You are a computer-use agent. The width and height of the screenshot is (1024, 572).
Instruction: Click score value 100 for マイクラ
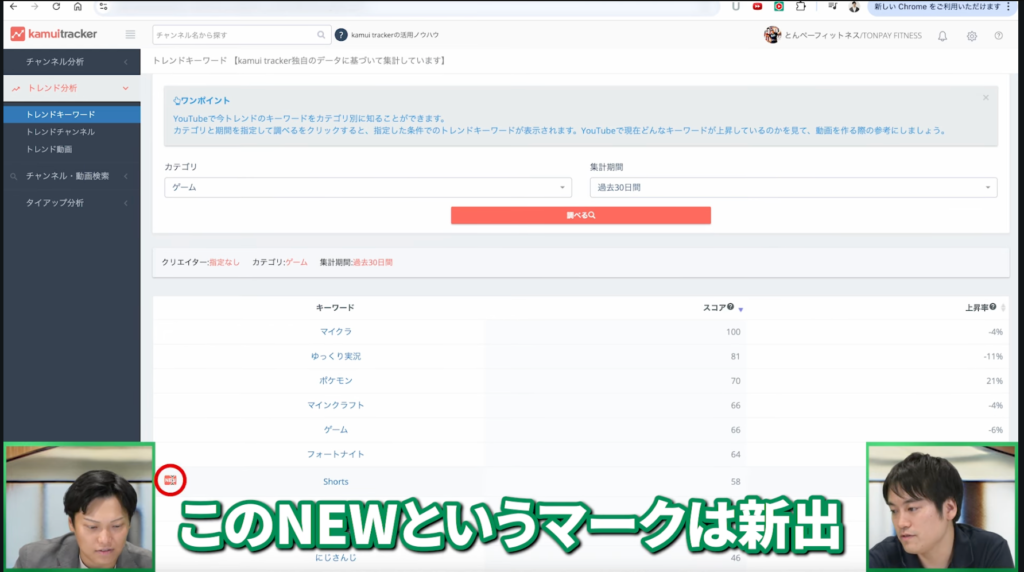(733, 332)
